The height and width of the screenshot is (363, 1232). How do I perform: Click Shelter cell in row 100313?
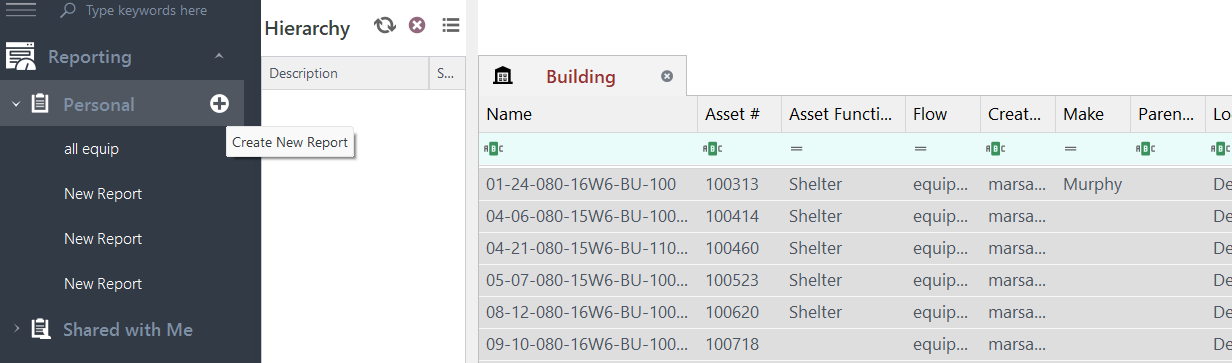pyautogui.click(x=843, y=184)
